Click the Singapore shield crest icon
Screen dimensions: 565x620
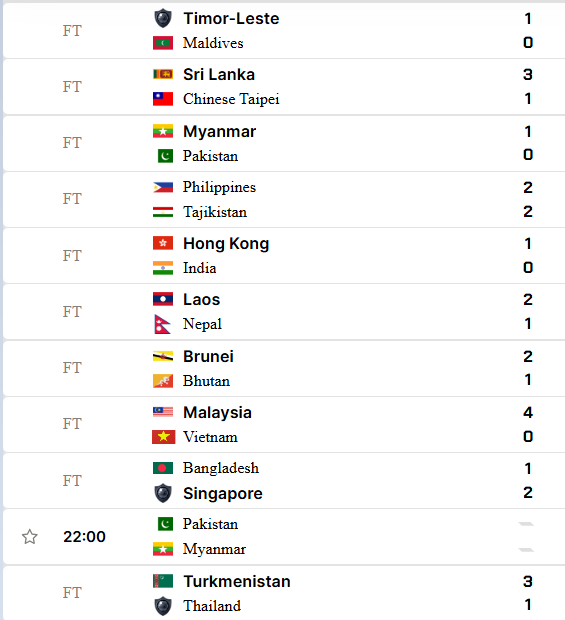tap(163, 493)
